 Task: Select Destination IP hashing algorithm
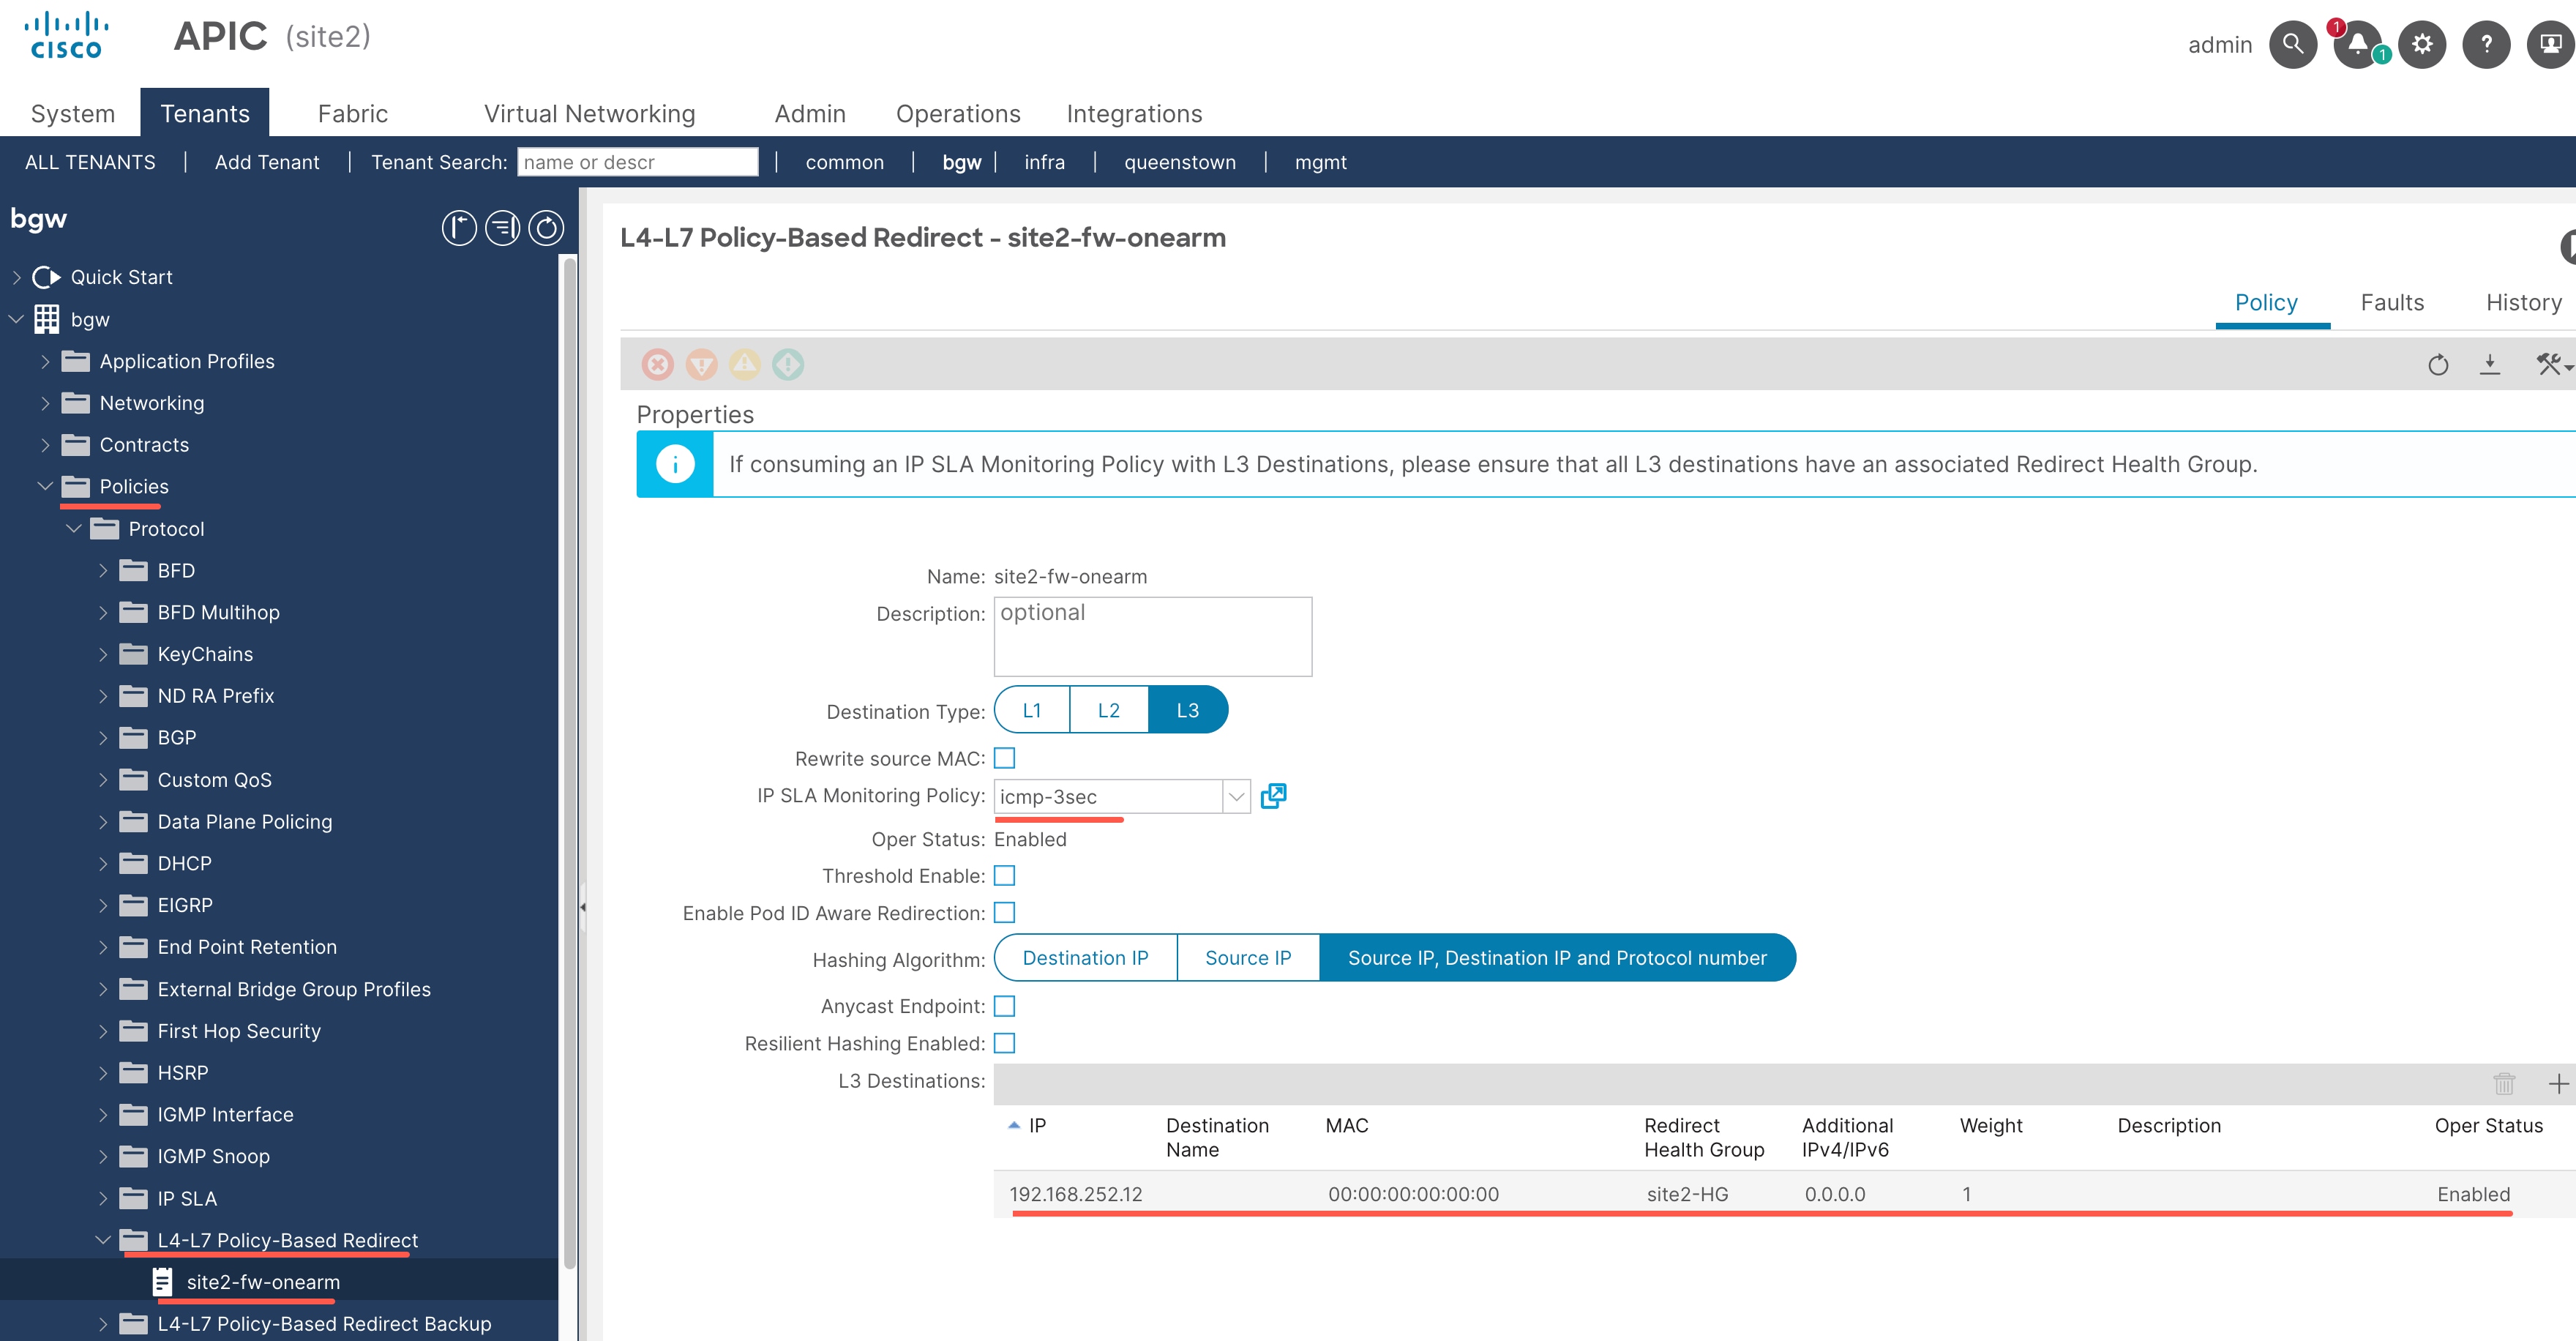click(1086, 958)
